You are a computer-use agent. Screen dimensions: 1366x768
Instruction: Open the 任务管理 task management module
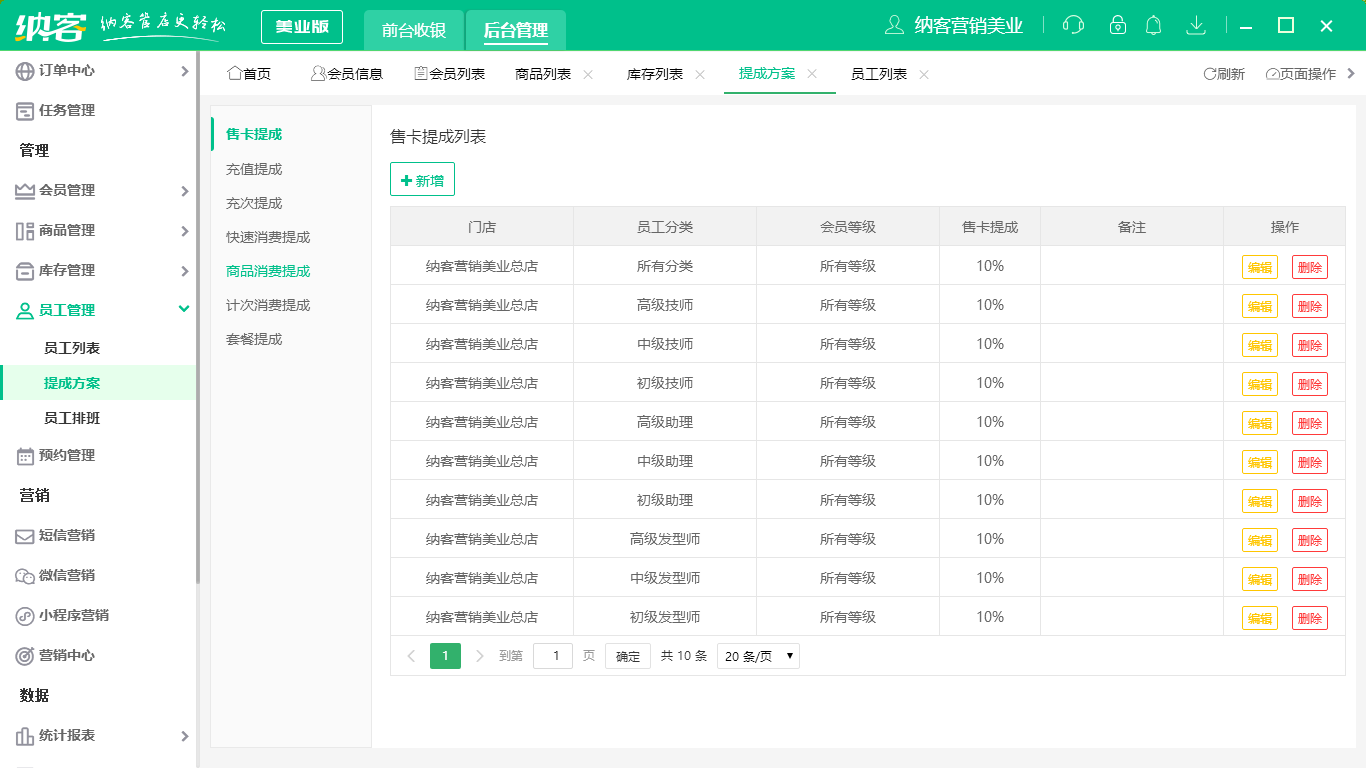click(x=60, y=110)
